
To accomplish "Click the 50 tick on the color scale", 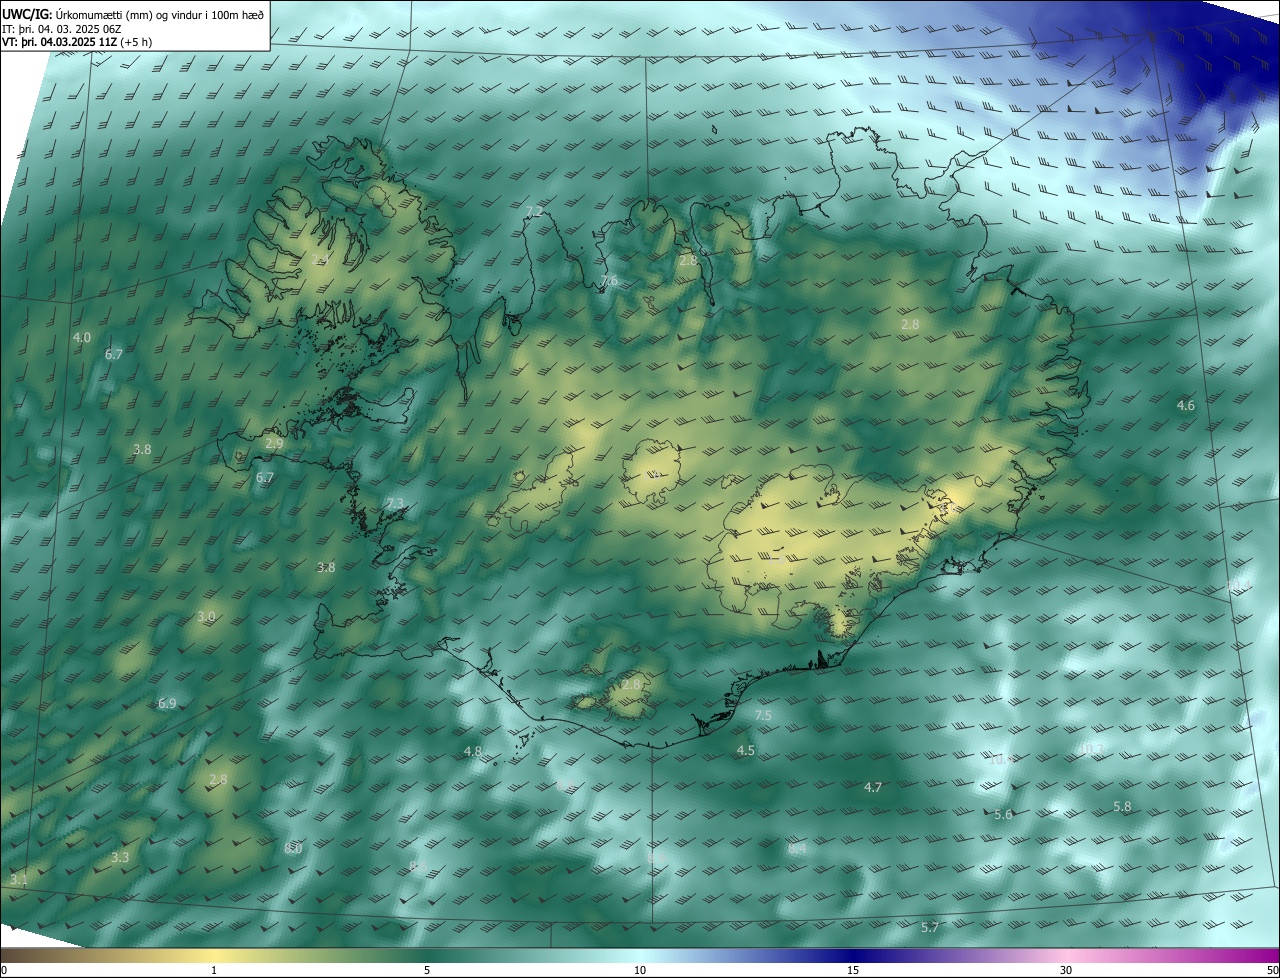I will pos(1272,970).
